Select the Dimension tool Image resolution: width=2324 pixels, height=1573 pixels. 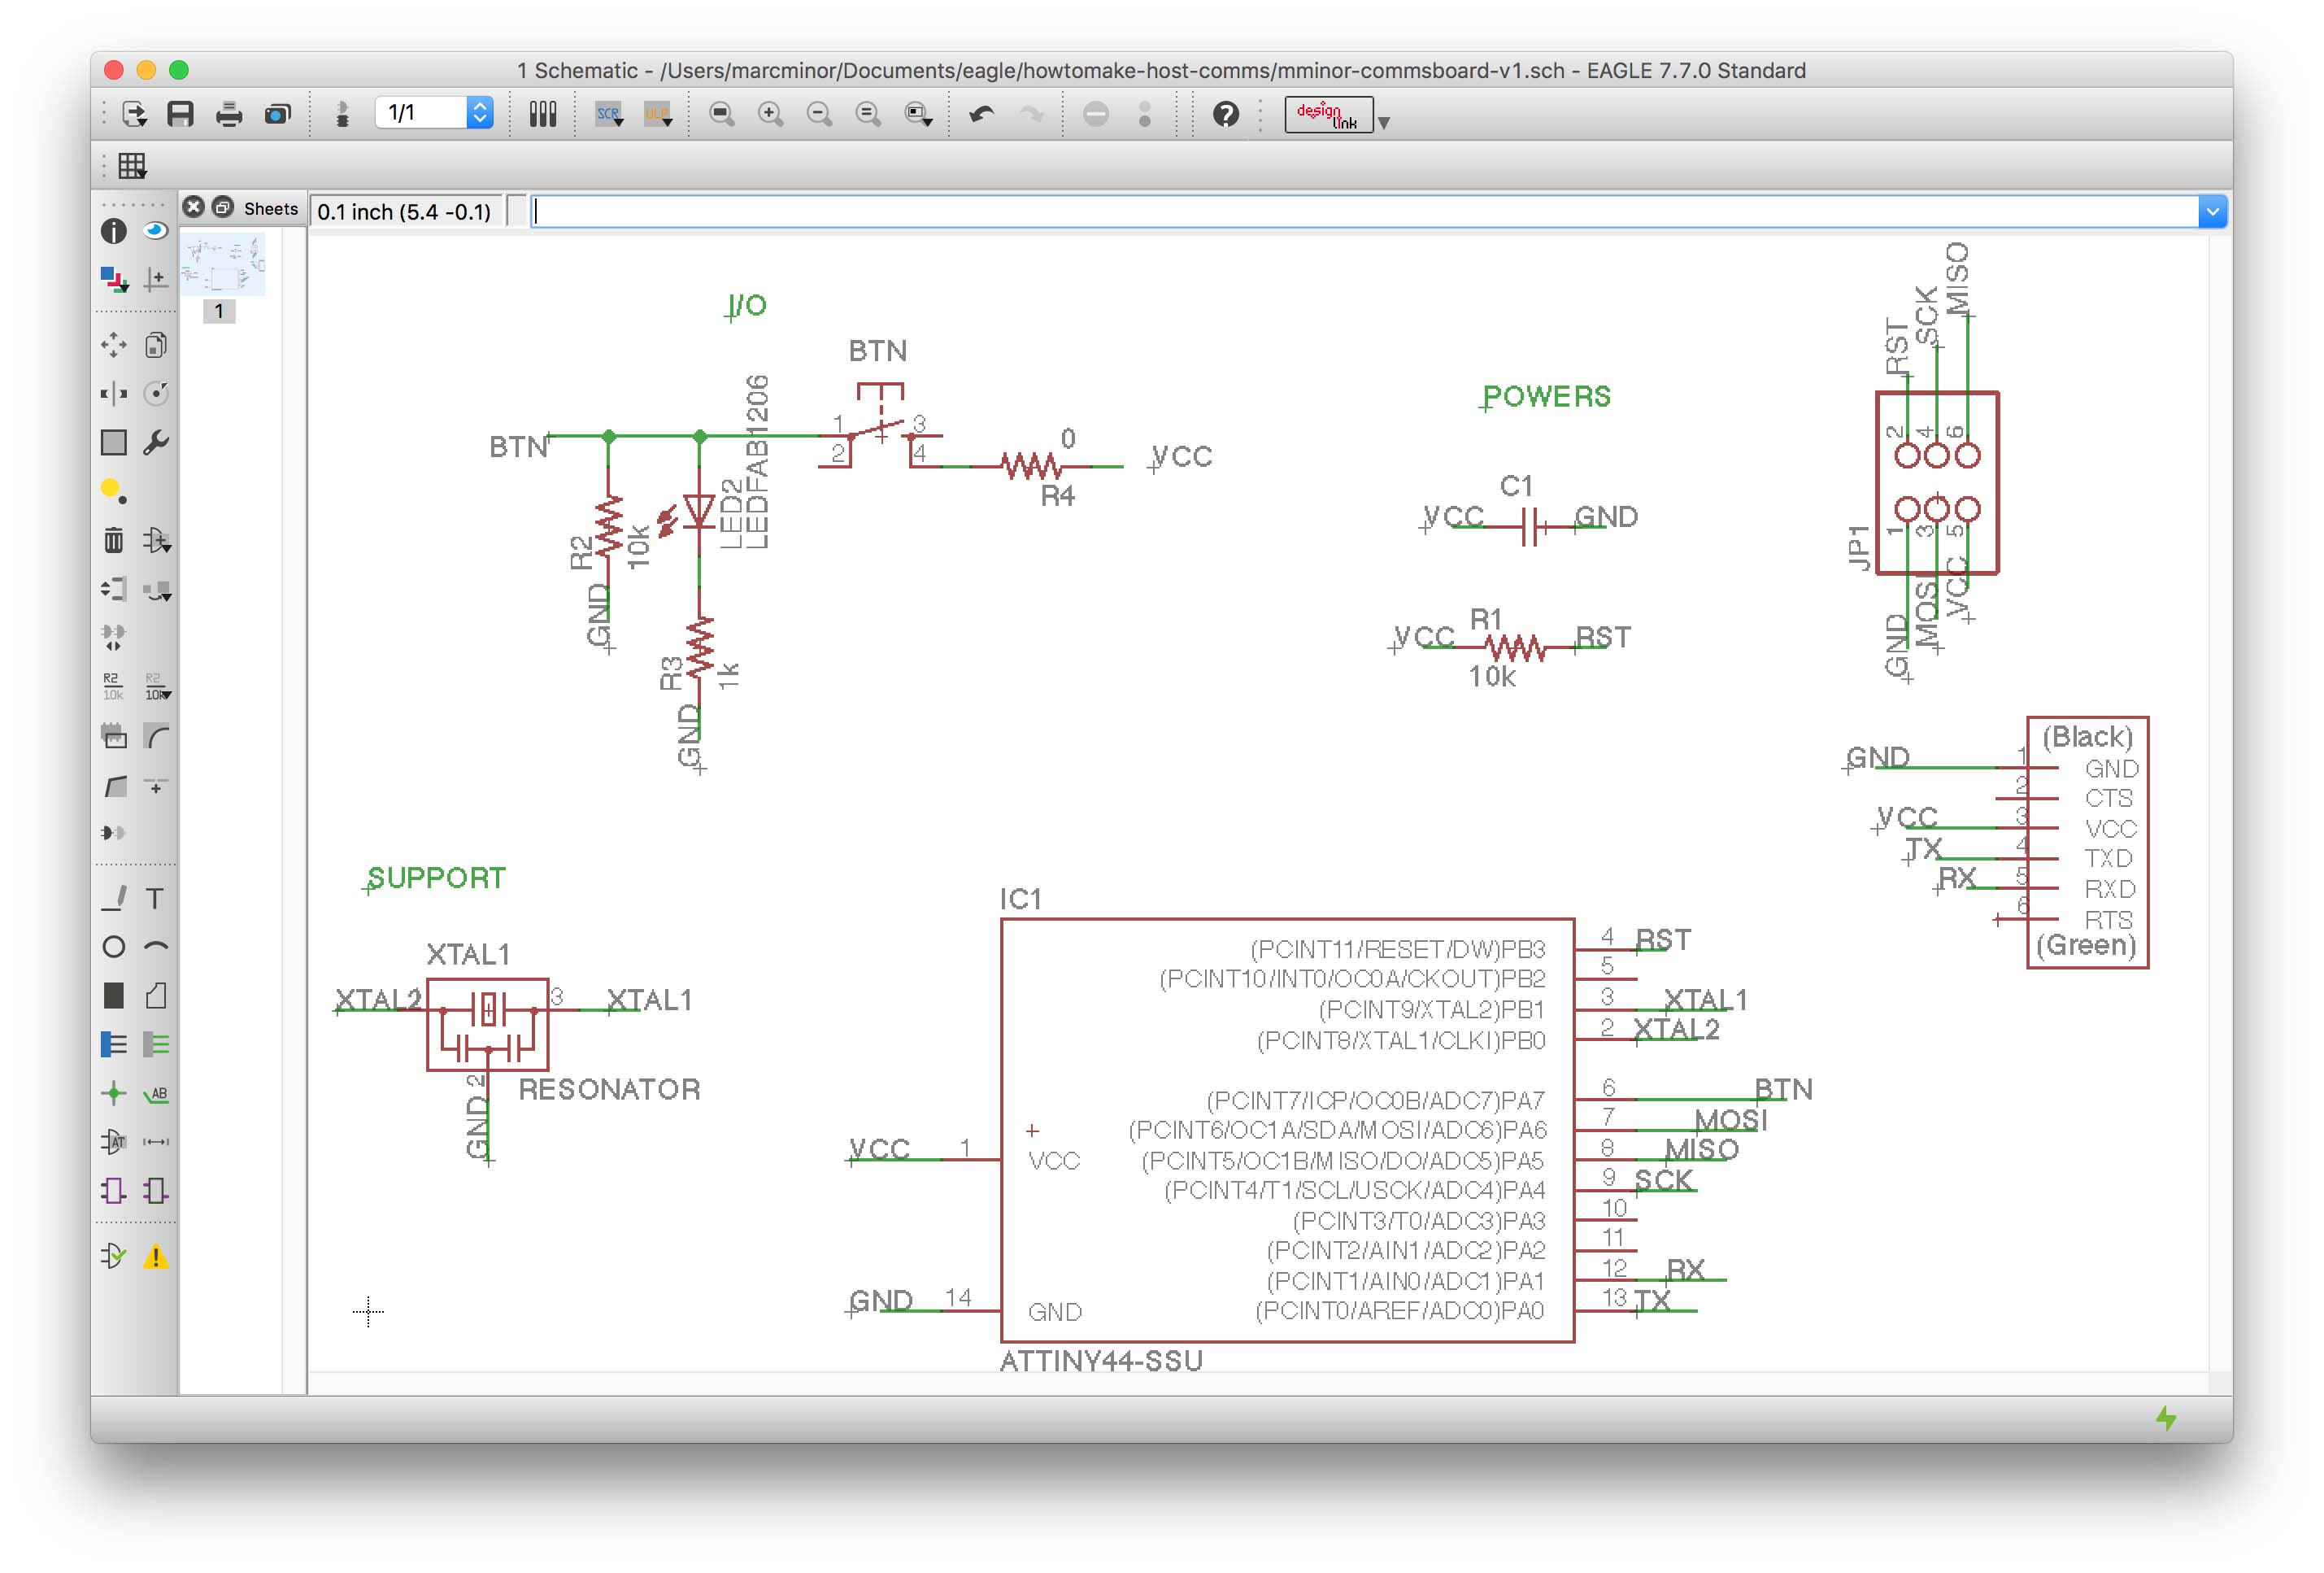155,1141
